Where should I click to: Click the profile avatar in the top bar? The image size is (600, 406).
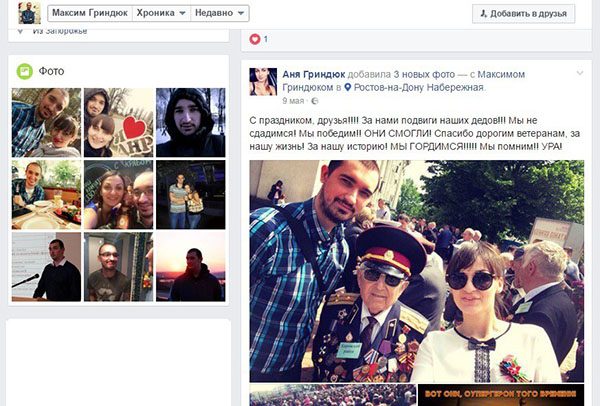(x=29, y=14)
